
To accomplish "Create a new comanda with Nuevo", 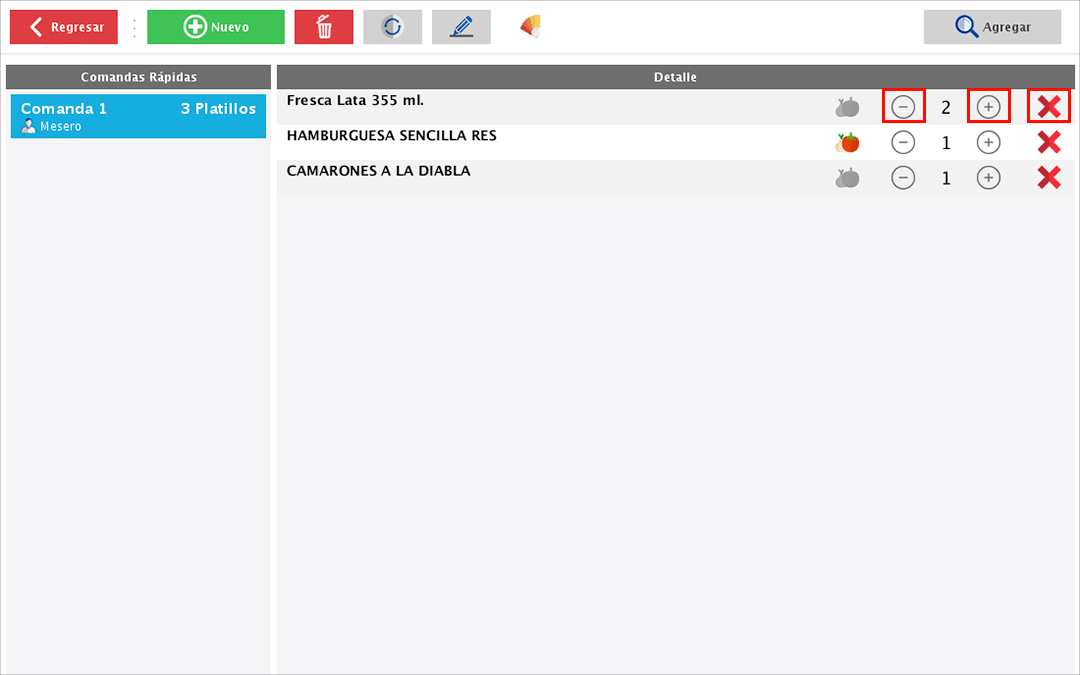I will tap(215, 28).
